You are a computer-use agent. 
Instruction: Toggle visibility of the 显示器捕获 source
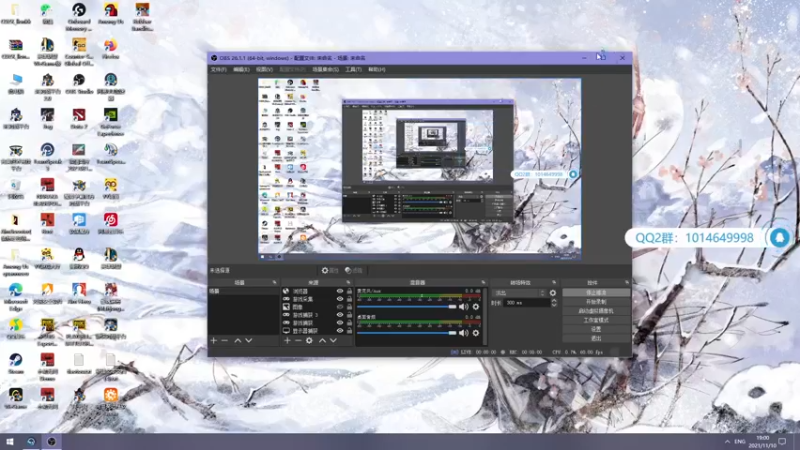(x=340, y=331)
